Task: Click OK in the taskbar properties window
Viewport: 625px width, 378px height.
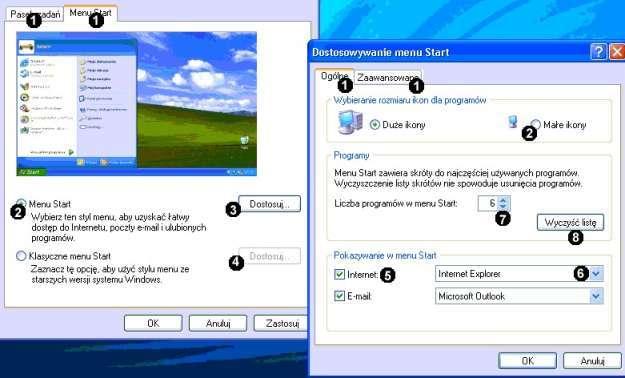Action: click(x=153, y=323)
